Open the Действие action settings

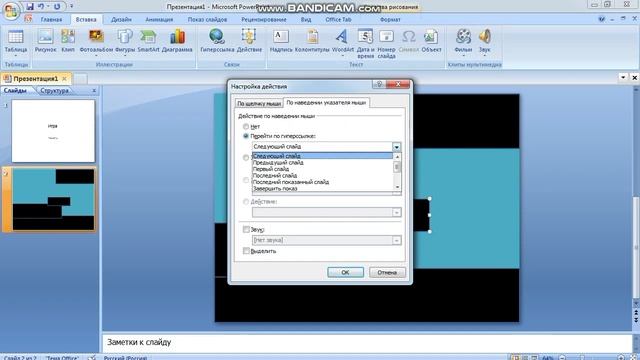tap(249, 41)
